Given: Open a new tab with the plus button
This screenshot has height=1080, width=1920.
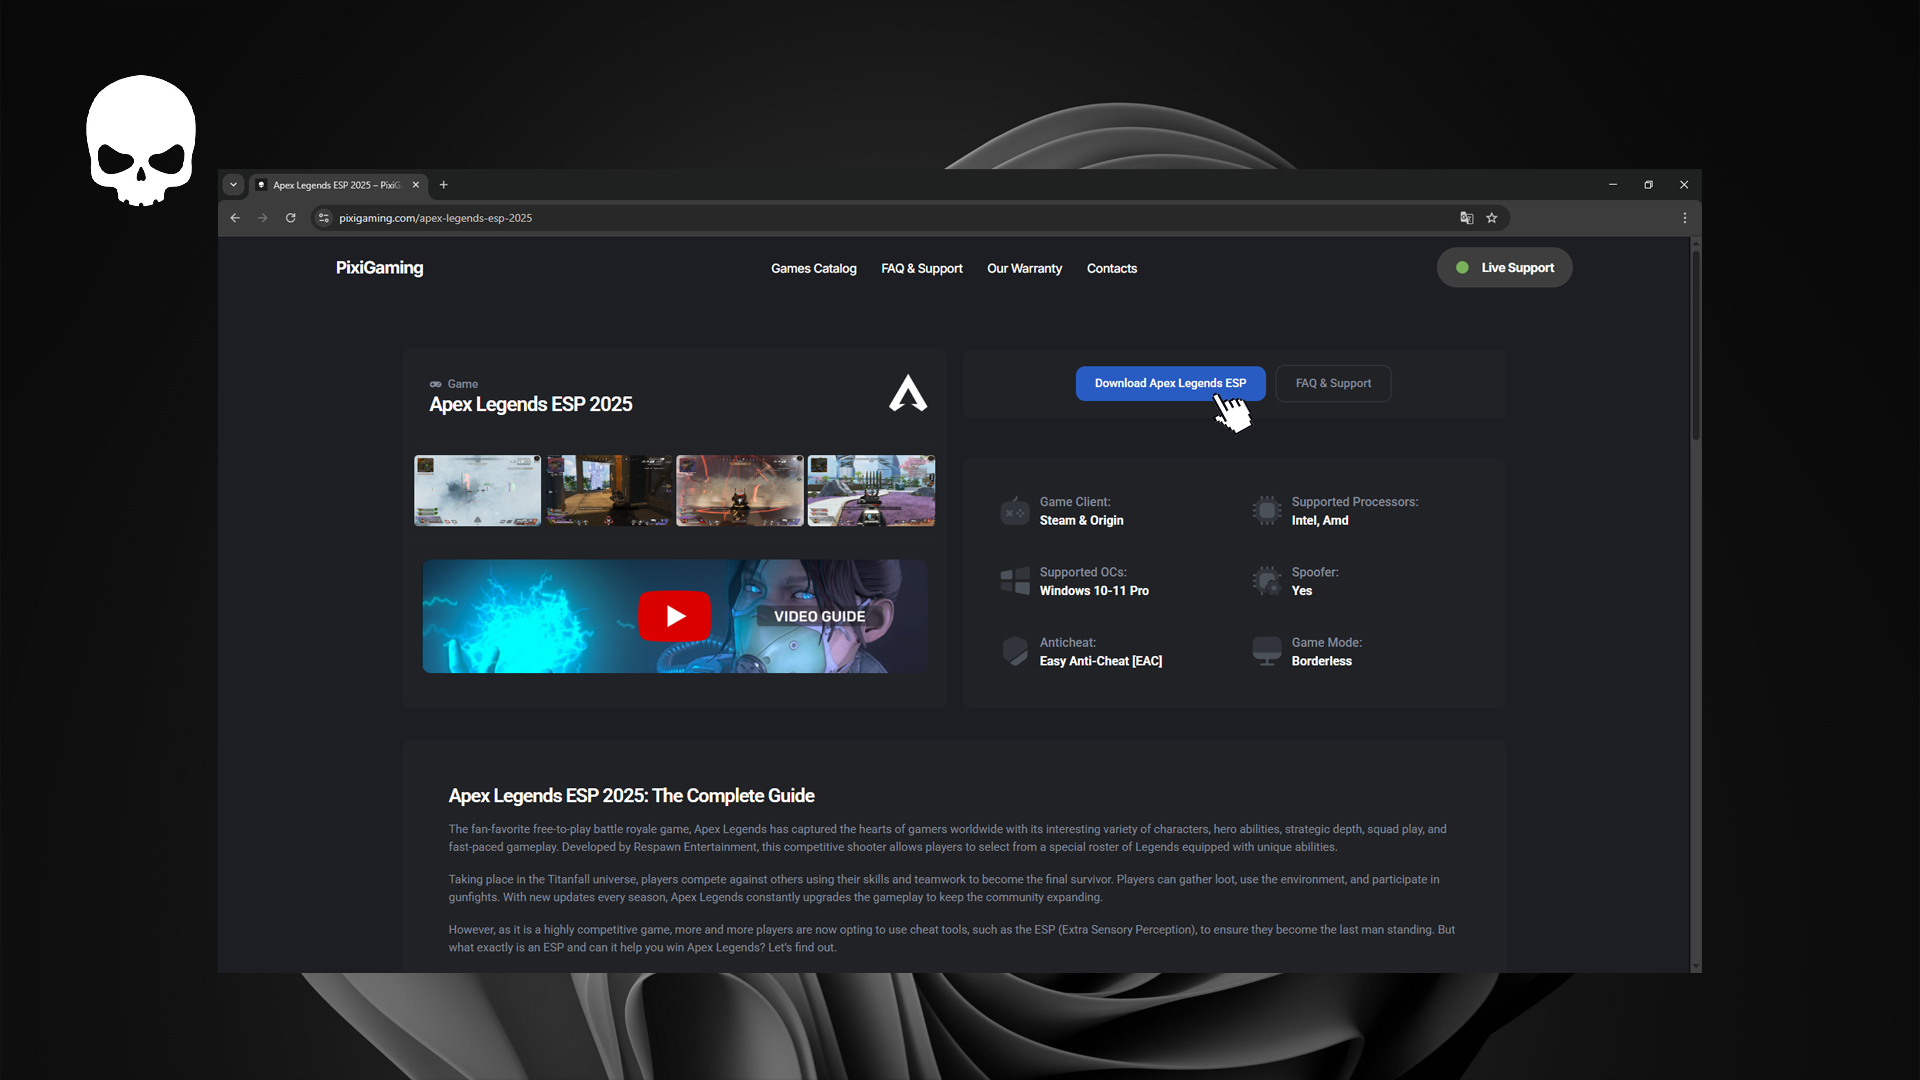Looking at the screenshot, I should [444, 185].
